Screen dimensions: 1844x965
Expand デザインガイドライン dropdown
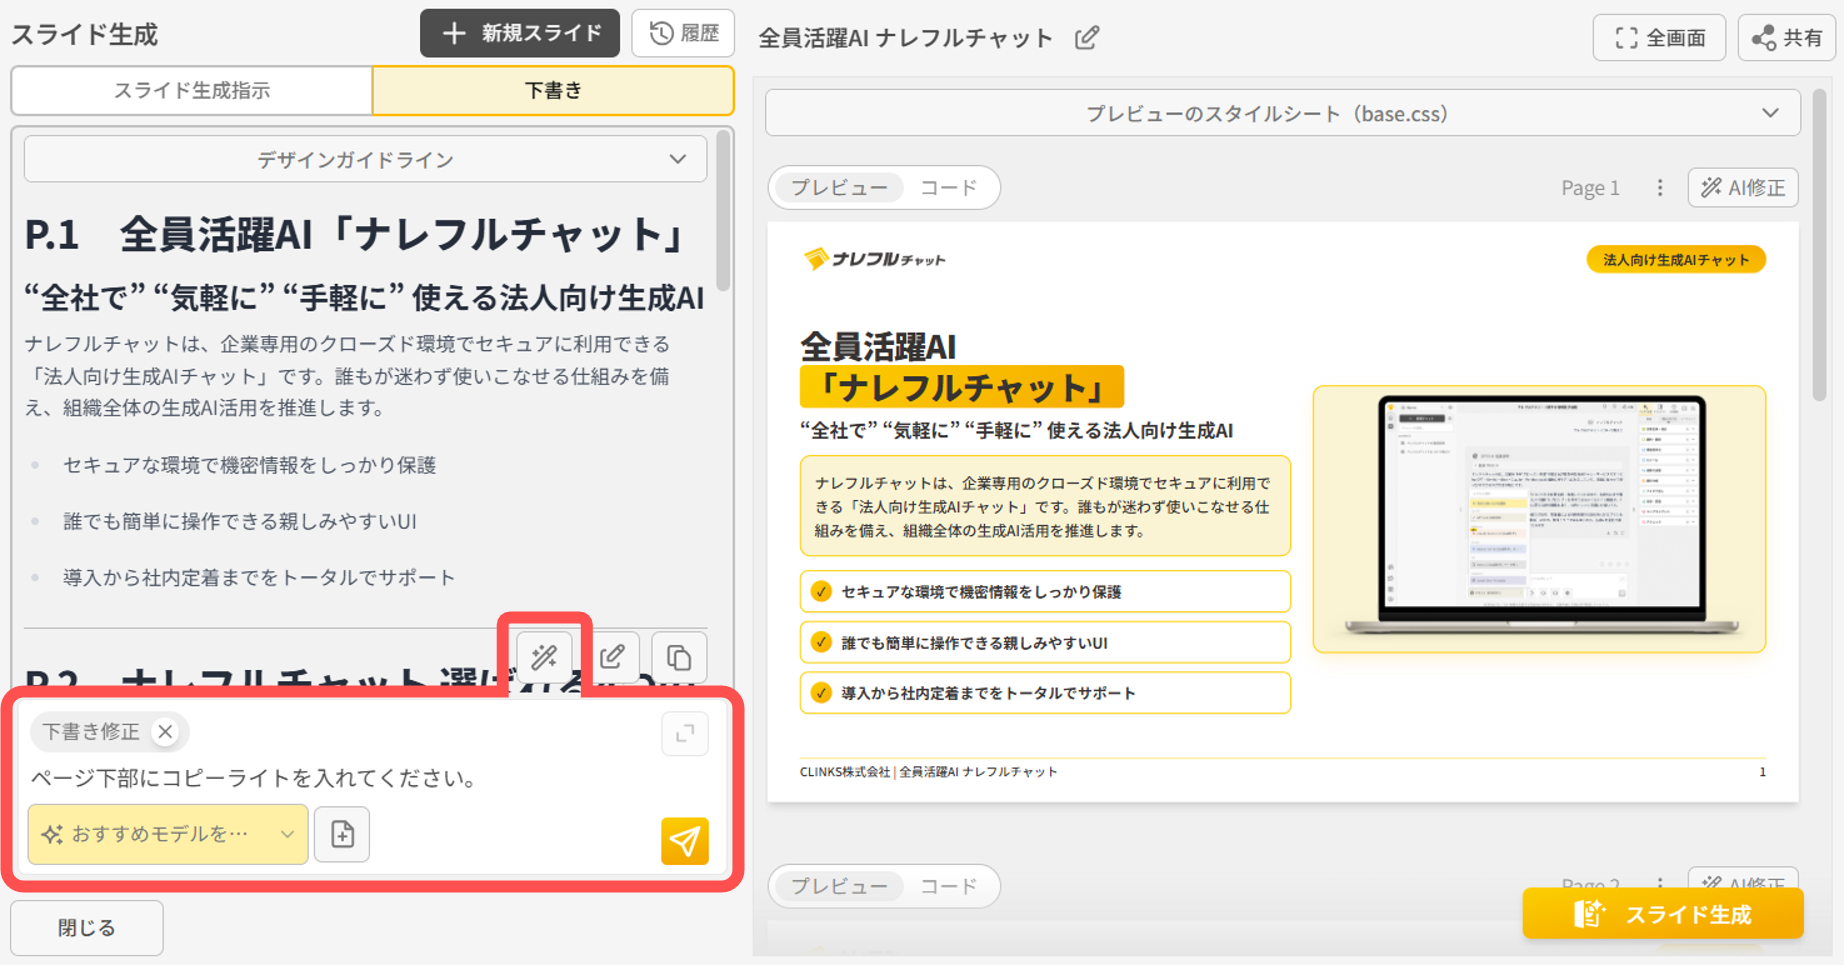pos(365,160)
